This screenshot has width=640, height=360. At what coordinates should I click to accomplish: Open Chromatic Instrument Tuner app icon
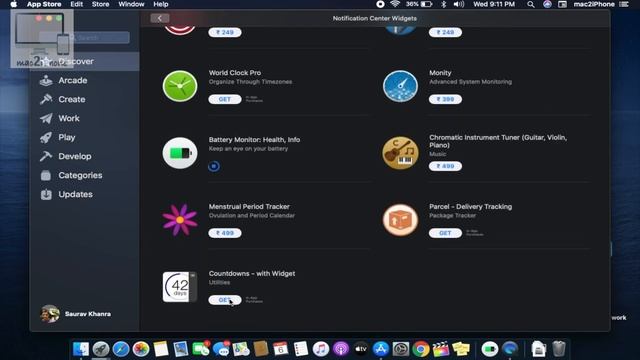(400, 153)
